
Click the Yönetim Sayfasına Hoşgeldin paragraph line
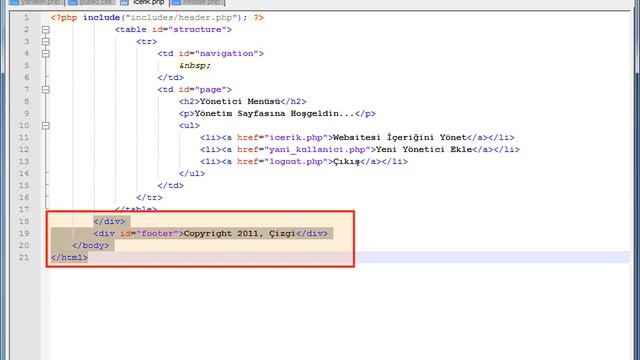[x=277, y=113]
